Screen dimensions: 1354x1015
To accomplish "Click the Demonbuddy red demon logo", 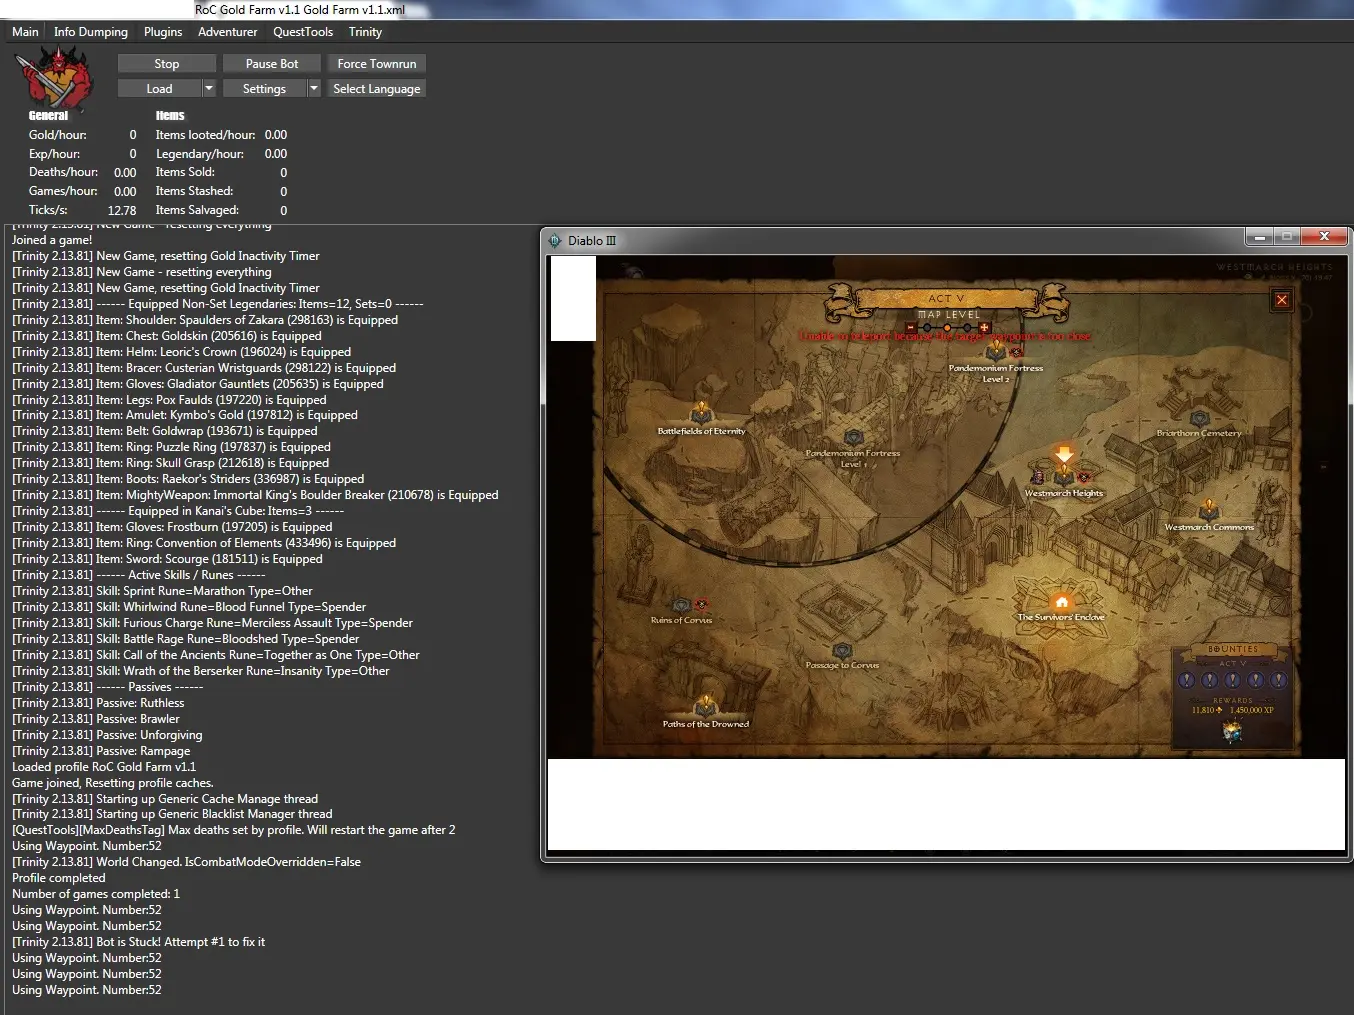I will point(54,77).
